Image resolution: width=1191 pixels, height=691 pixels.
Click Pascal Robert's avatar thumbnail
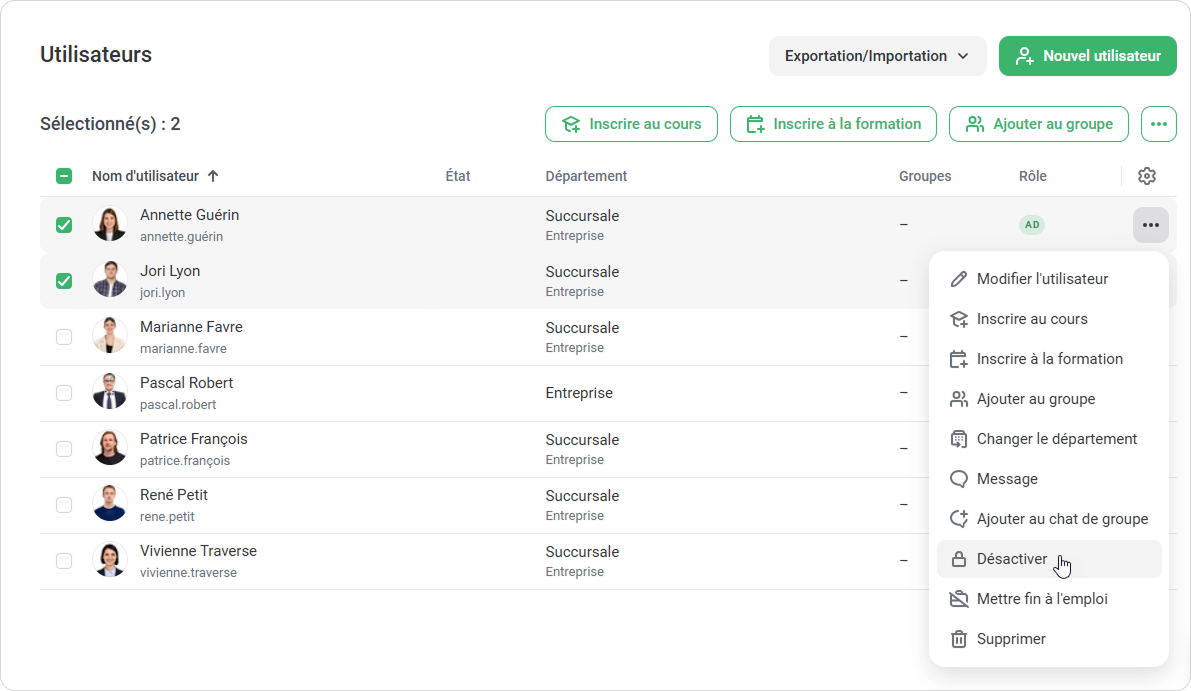coord(110,393)
